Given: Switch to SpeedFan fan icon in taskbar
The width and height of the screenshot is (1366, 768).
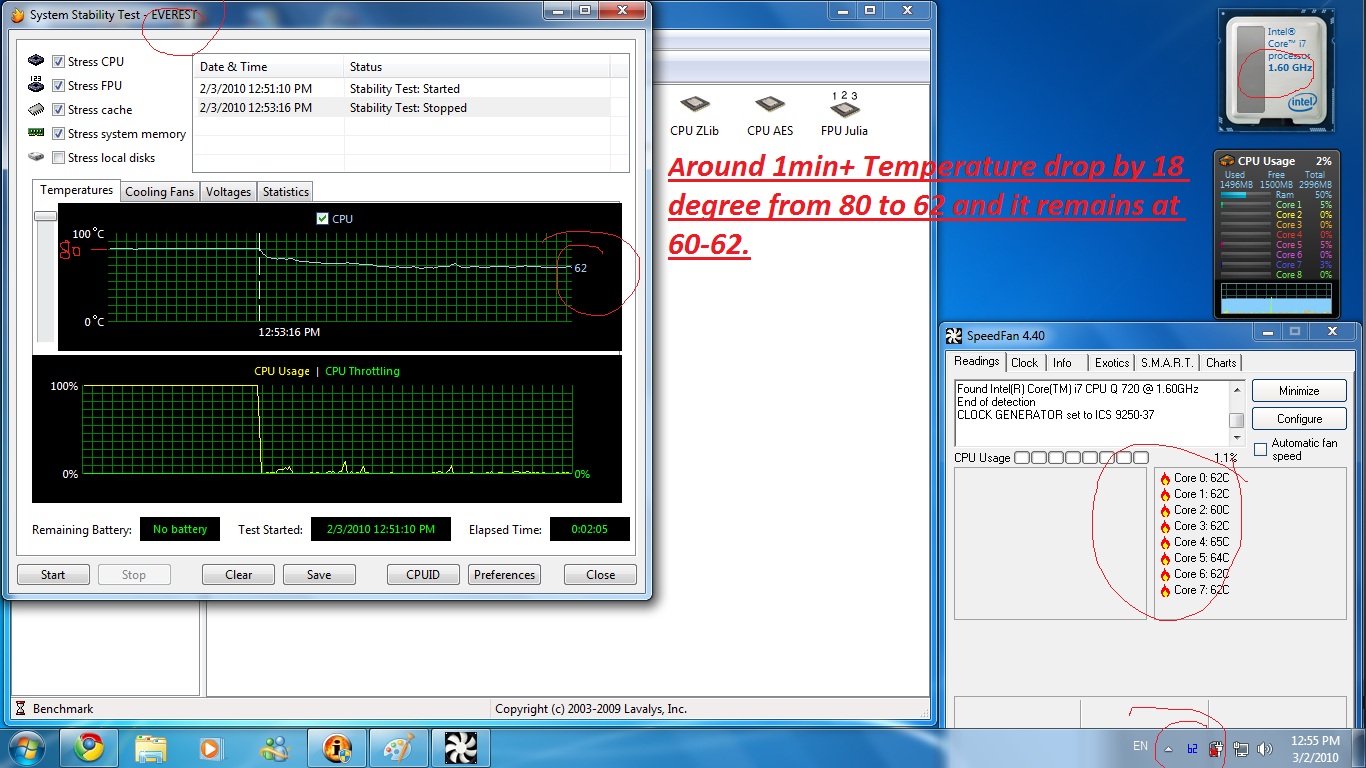Looking at the screenshot, I should pos(461,747).
